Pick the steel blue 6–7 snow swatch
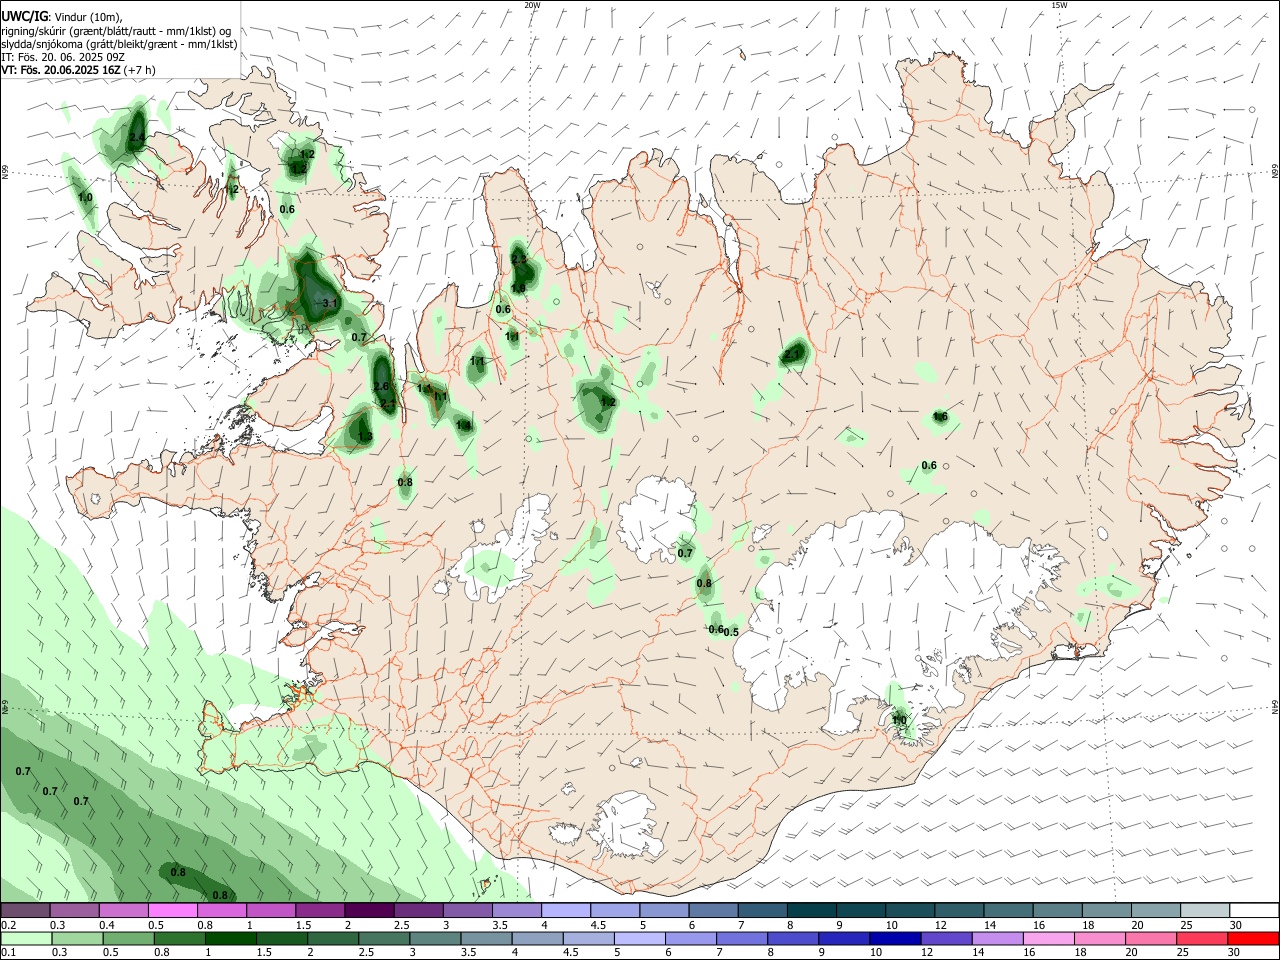The height and width of the screenshot is (960, 1280). point(714,910)
